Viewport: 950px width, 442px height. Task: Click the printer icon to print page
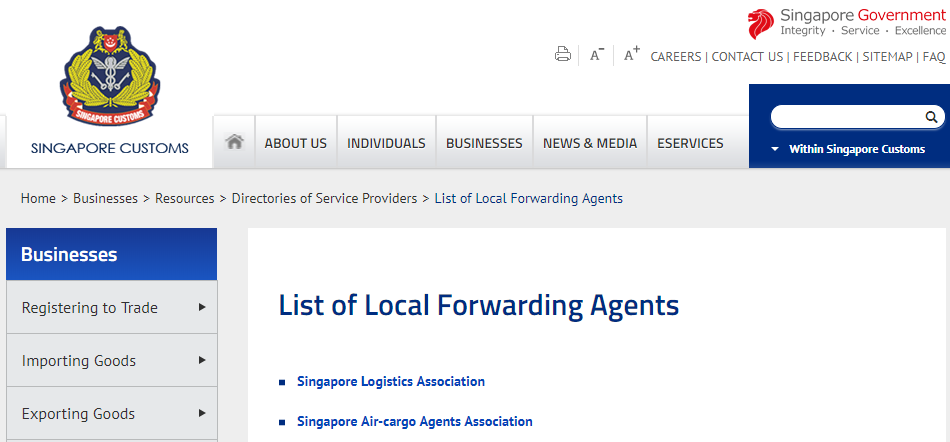[563, 54]
